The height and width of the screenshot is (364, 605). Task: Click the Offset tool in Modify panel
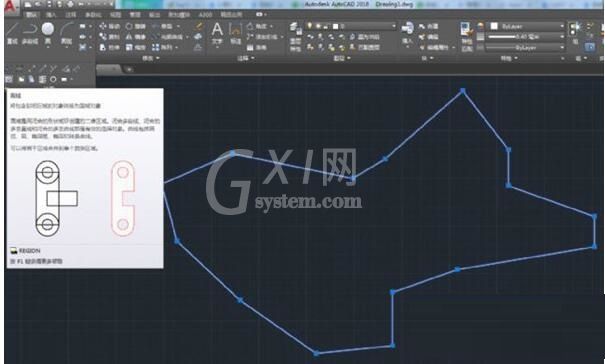point(198,47)
